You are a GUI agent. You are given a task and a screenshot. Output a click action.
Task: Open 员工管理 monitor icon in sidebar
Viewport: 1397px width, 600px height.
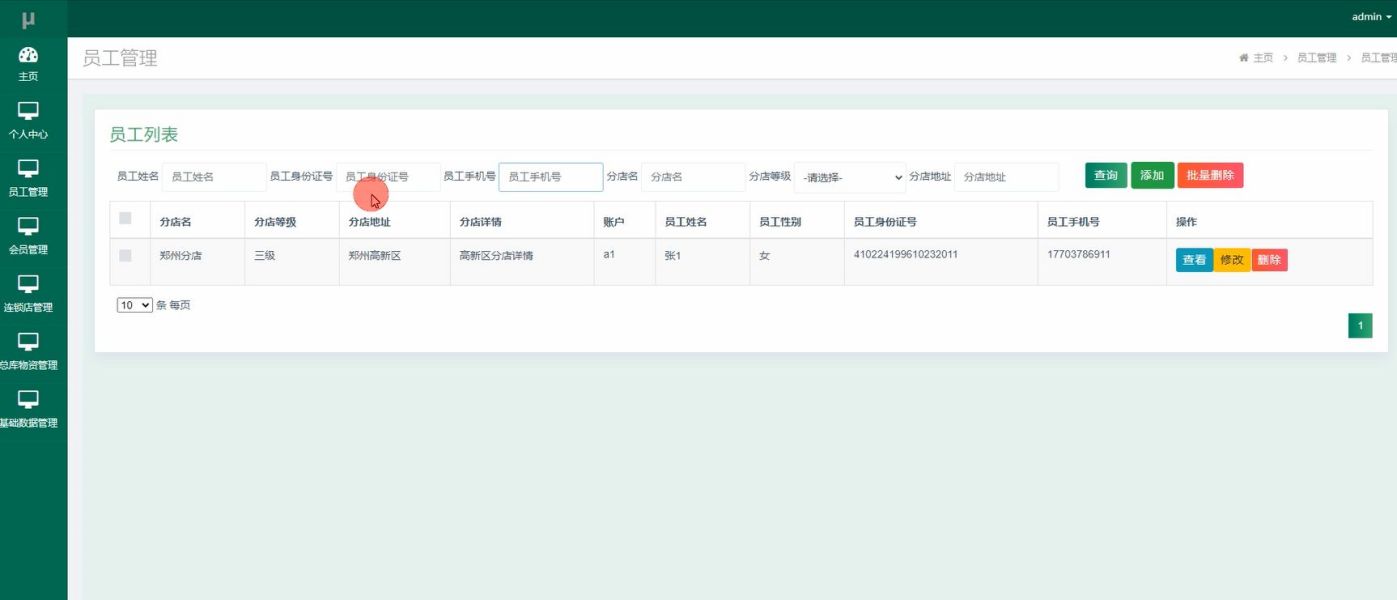point(28,169)
